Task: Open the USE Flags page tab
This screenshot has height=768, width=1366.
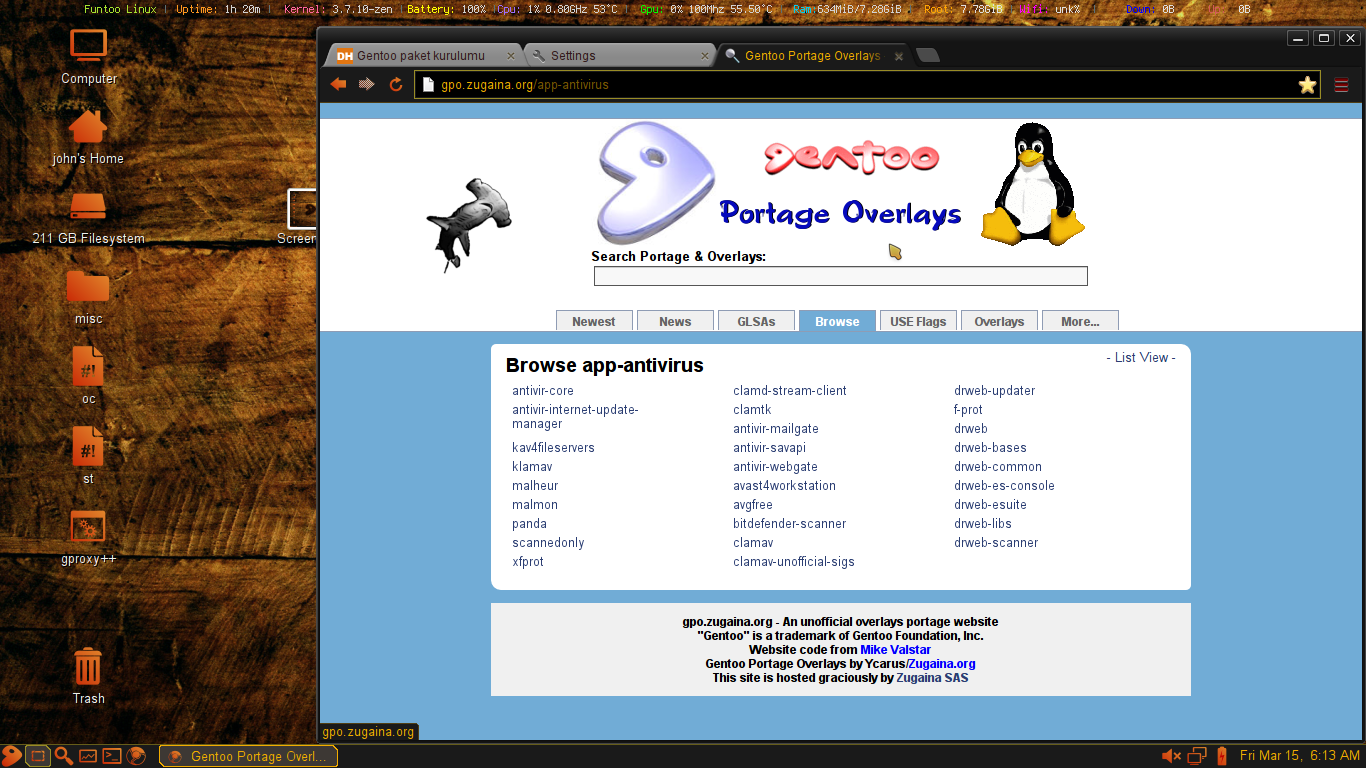Action: (918, 321)
